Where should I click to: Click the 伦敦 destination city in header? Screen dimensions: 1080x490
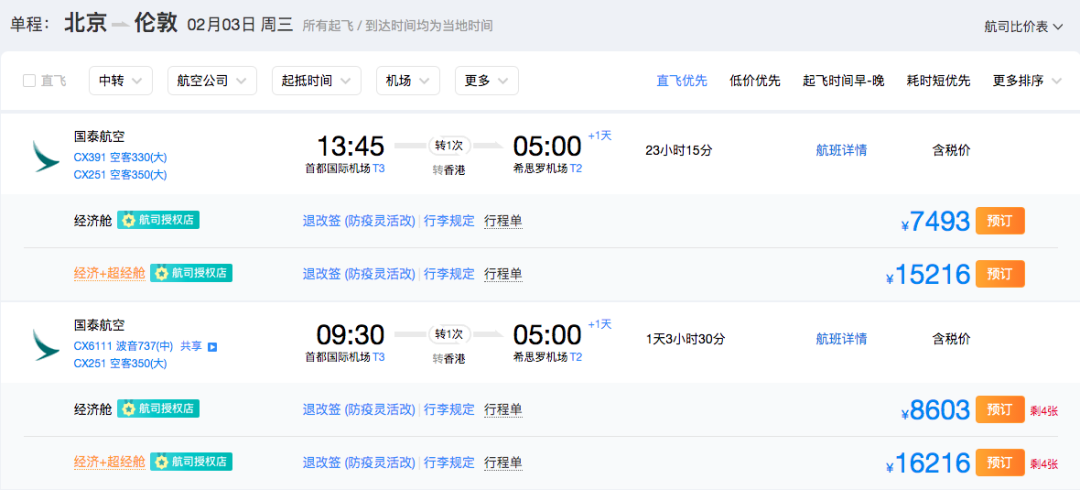click(156, 24)
